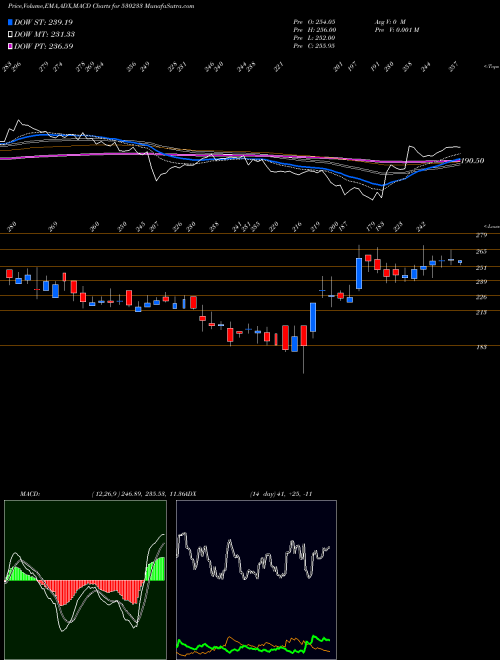Click the white DOW MT legend swatch

pyautogui.click(x=10, y=34)
